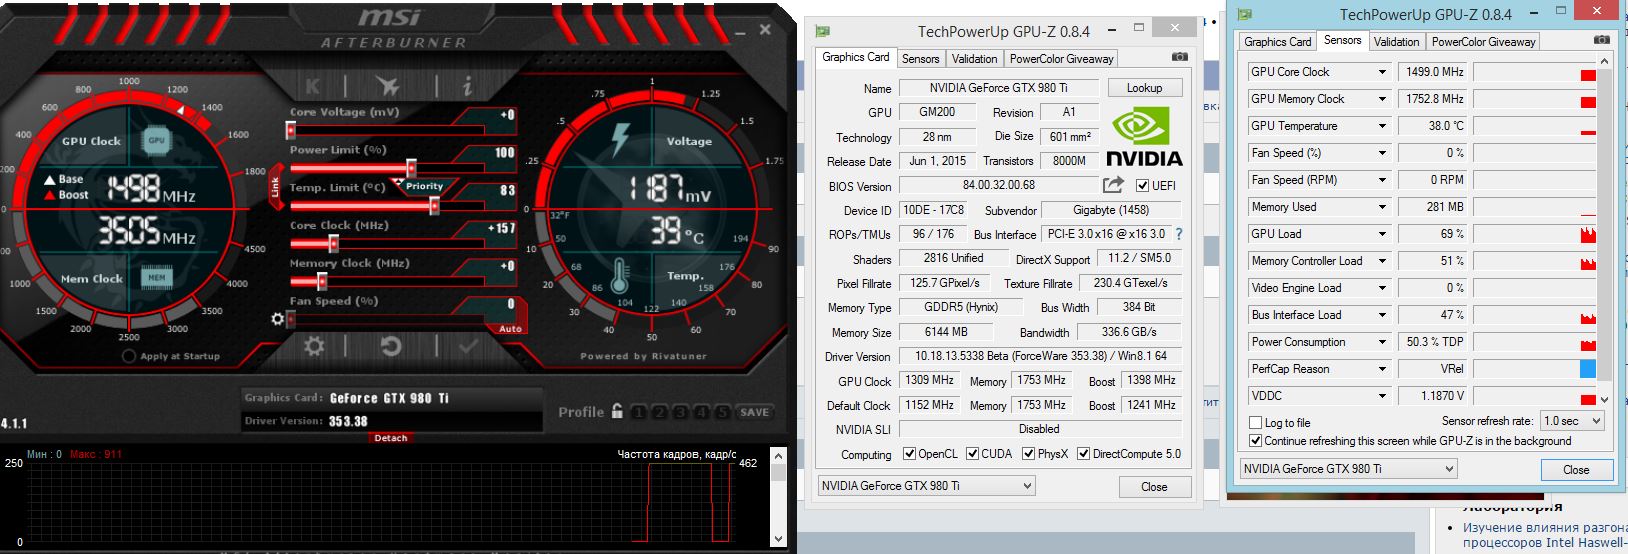This screenshot has width=1628, height=554.
Task: Open fan settings gear beside Fan Speed slider
Action: coord(278,319)
